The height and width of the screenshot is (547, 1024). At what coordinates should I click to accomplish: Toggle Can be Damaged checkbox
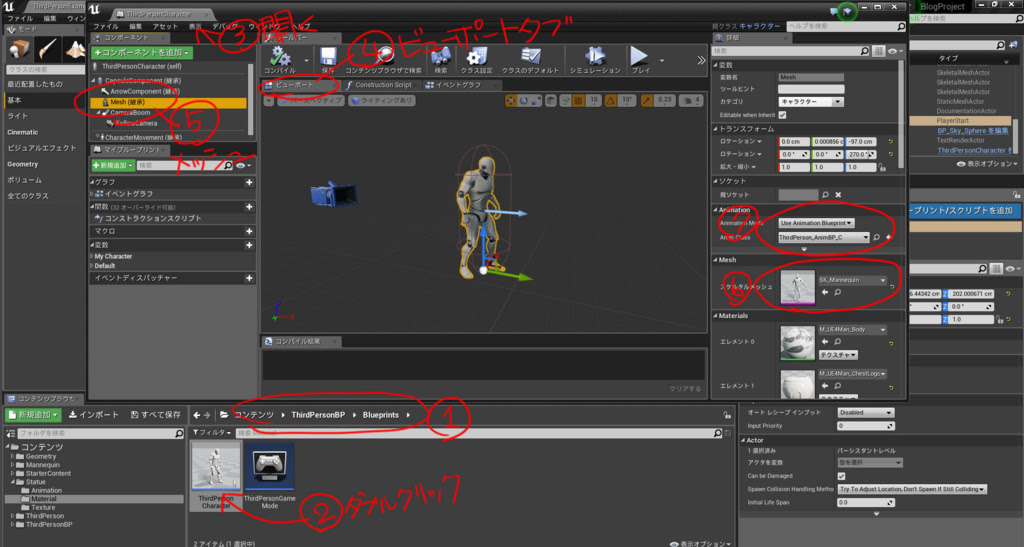[841, 476]
